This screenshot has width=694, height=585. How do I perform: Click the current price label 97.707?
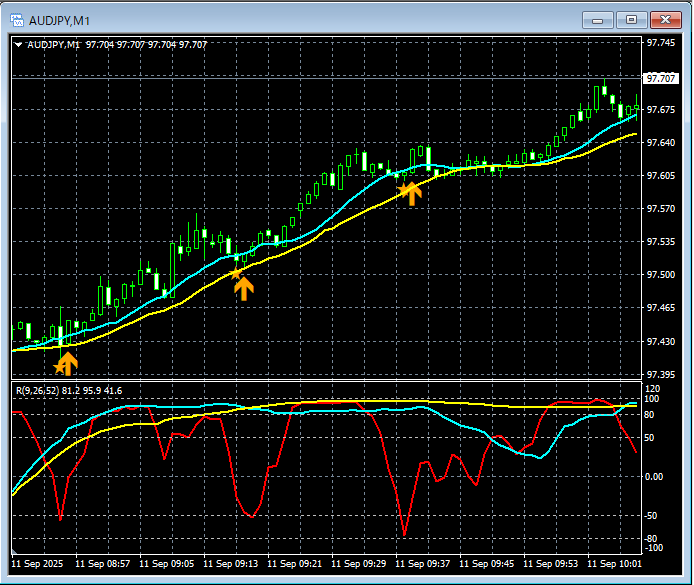point(660,78)
